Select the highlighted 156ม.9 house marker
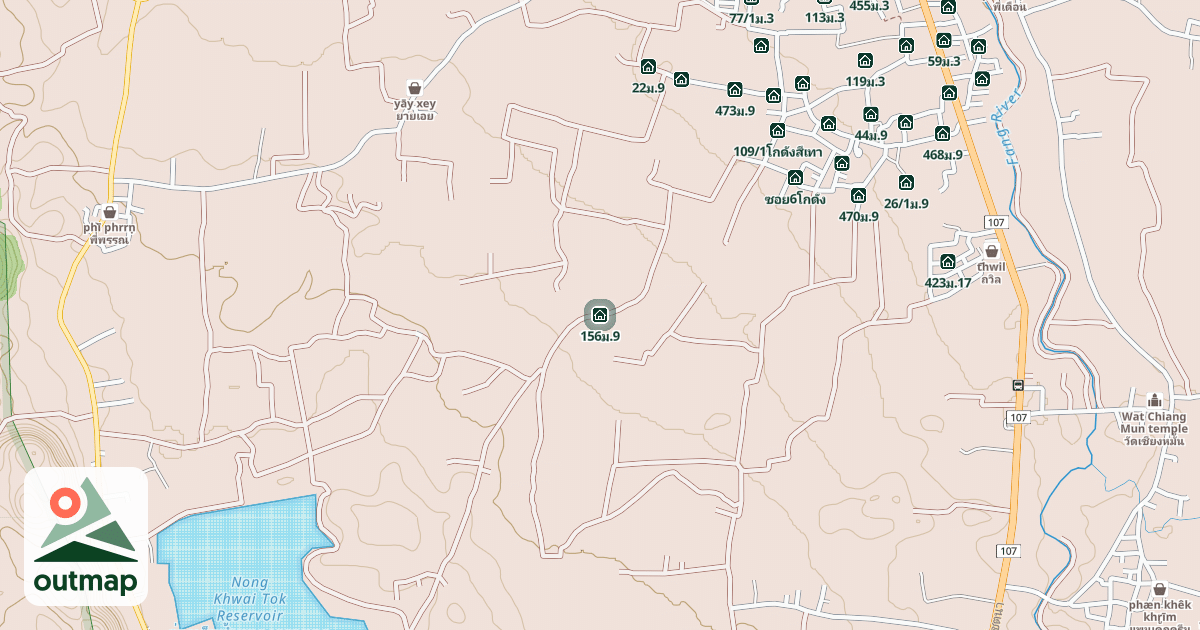Image resolution: width=1200 pixels, height=630 pixels. (x=600, y=315)
